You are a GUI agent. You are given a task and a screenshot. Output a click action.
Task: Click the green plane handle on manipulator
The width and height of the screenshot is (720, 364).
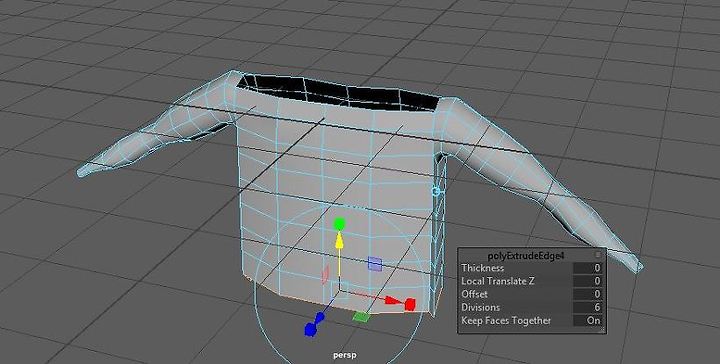pyautogui.click(x=361, y=317)
